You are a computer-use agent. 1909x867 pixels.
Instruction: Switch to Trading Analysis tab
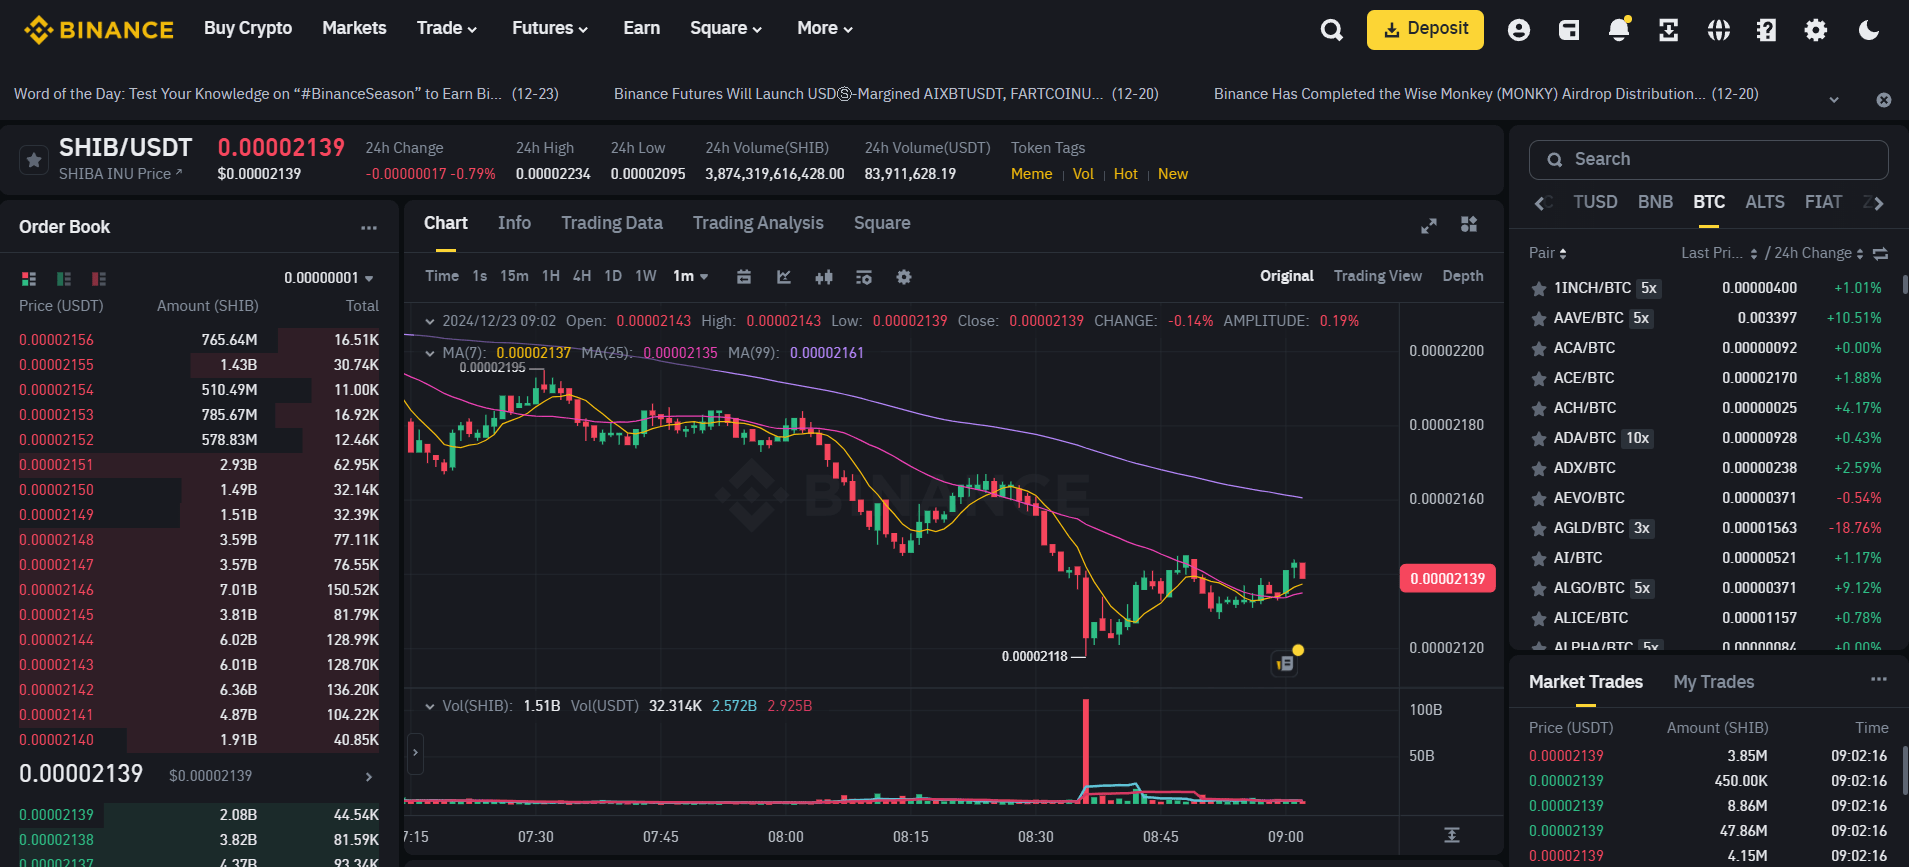(x=758, y=223)
